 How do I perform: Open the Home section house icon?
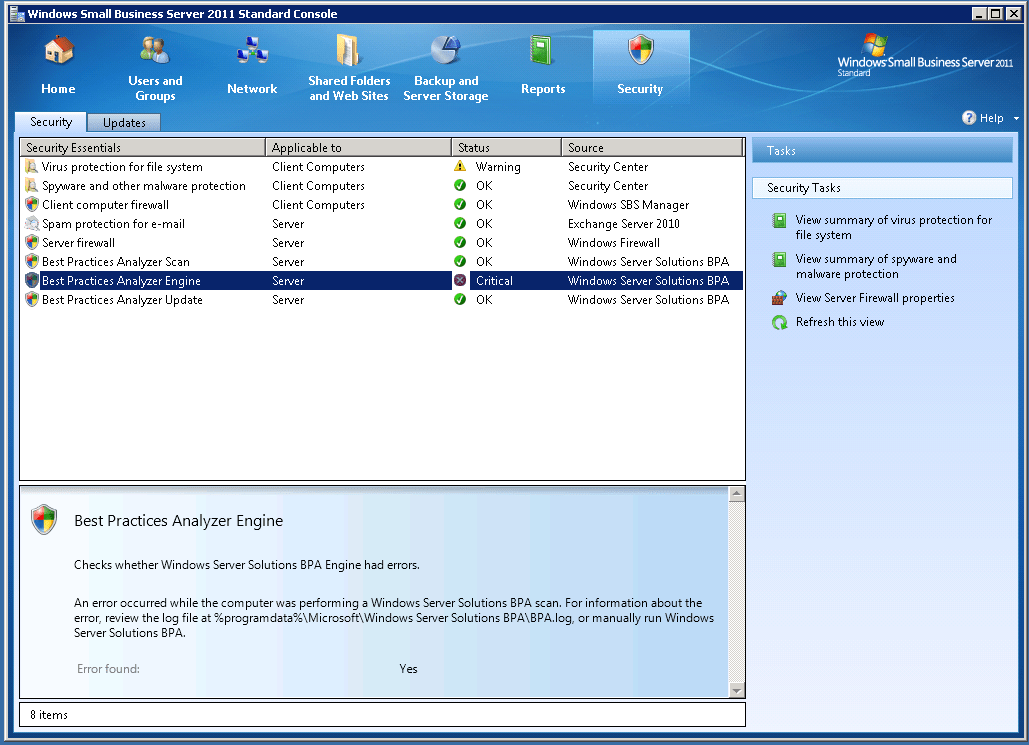tap(58, 51)
